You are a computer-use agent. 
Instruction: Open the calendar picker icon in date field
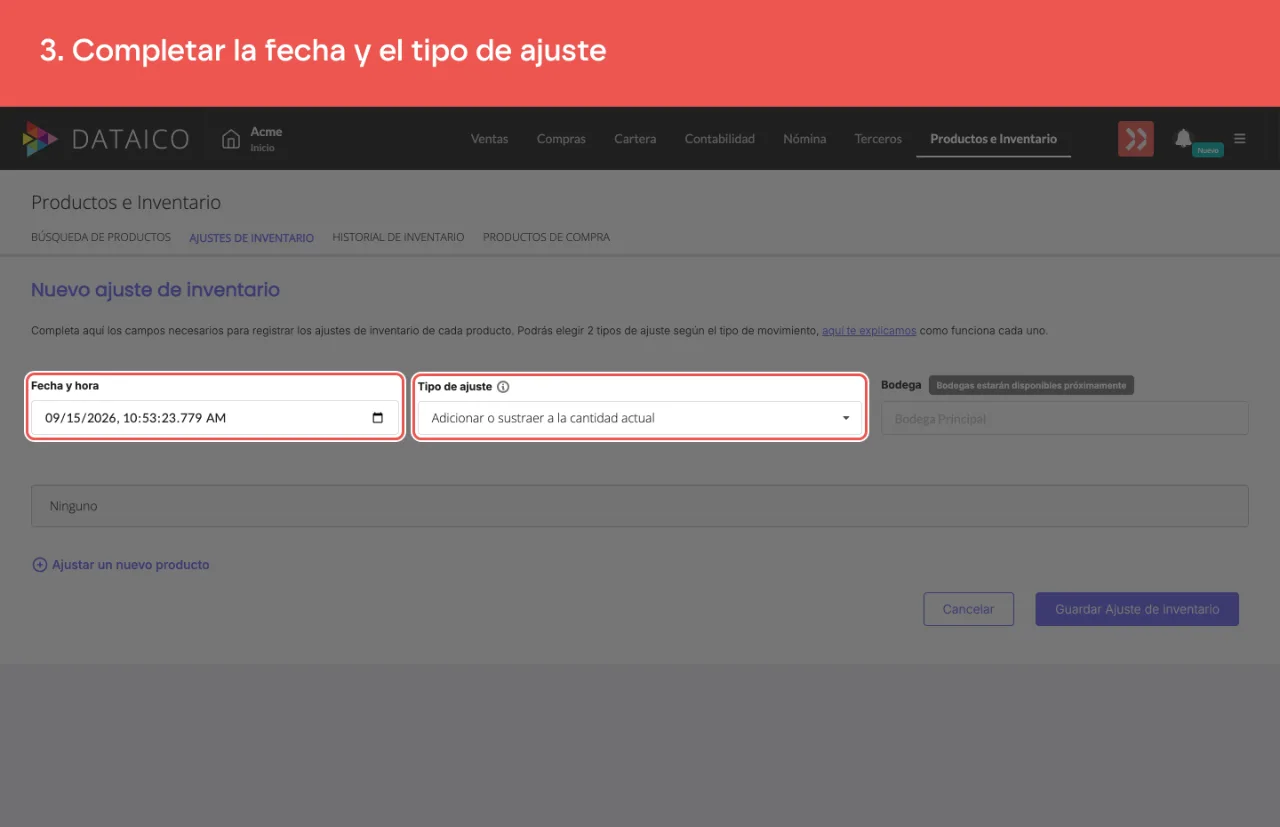click(x=378, y=418)
